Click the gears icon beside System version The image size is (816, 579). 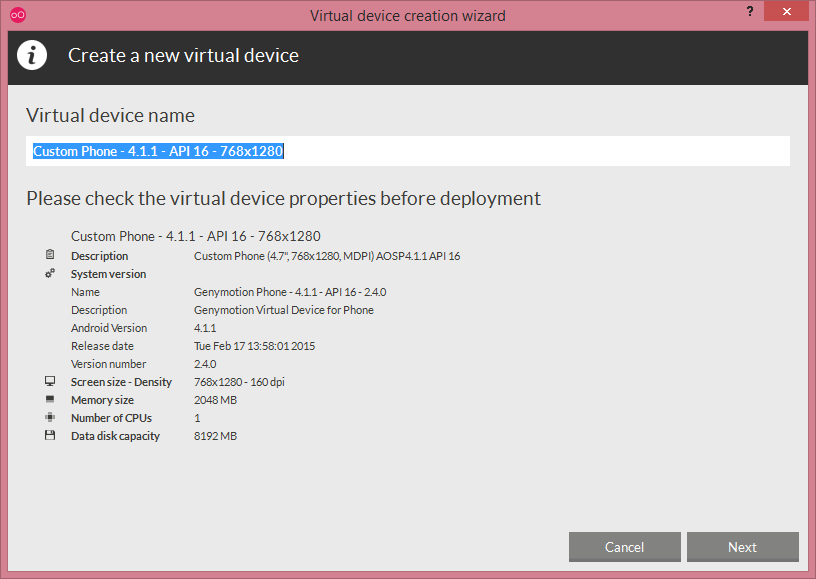pyautogui.click(x=50, y=273)
